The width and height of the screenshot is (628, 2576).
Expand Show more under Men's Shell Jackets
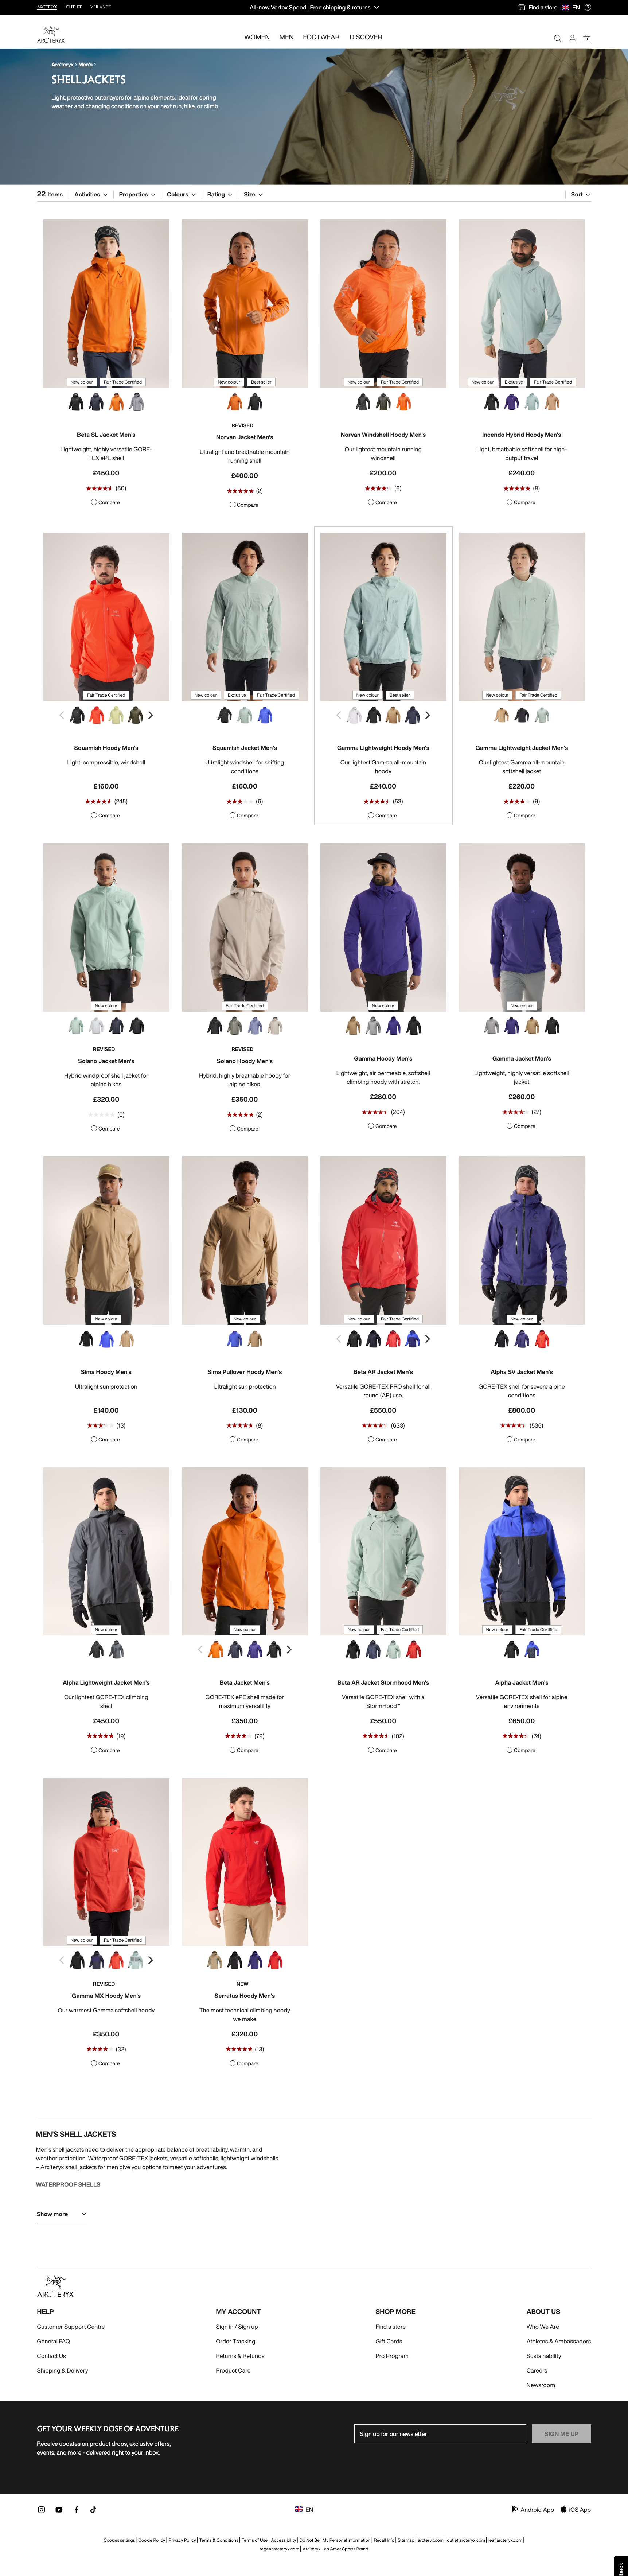[x=61, y=2214]
